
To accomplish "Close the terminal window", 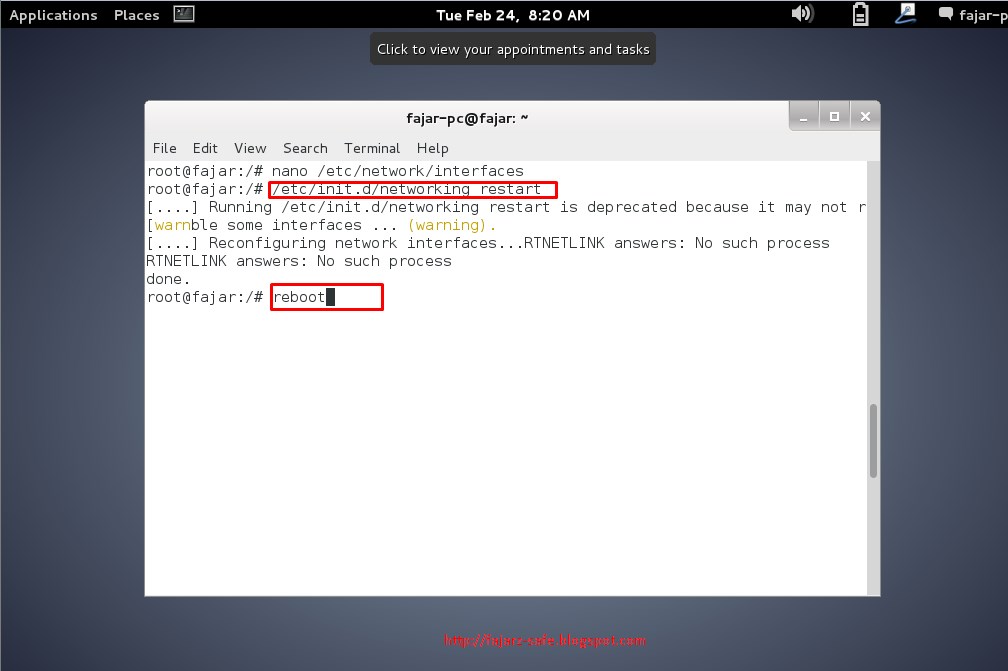I will [865, 116].
